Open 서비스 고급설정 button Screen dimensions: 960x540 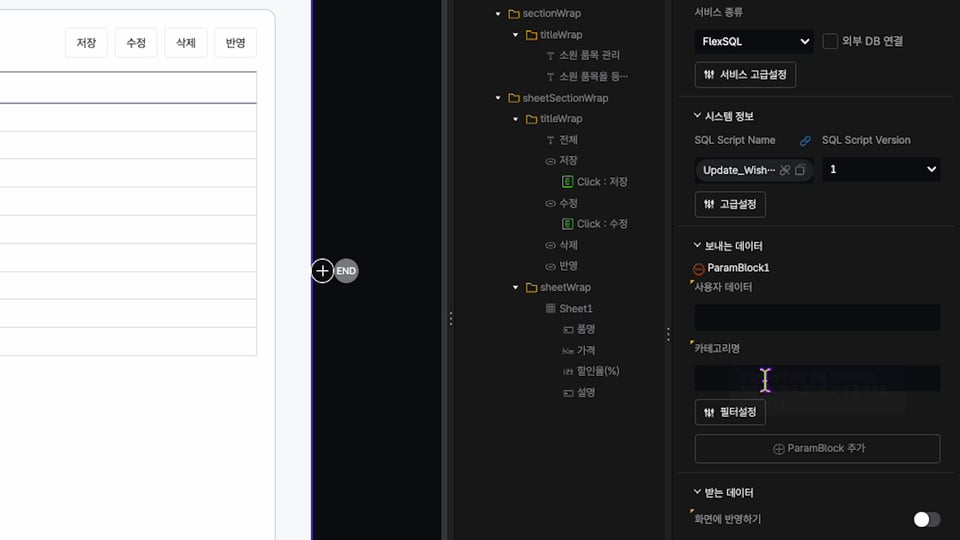pyautogui.click(x=745, y=75)
